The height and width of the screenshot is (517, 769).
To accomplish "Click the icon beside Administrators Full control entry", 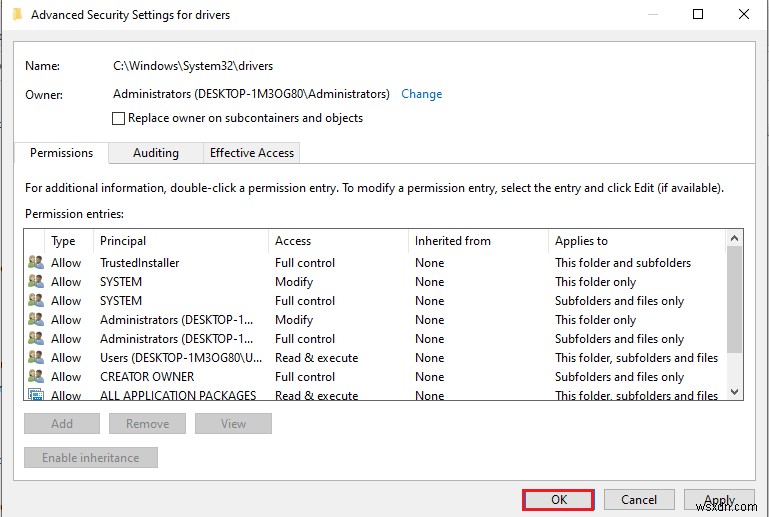I will click(36, 338).
